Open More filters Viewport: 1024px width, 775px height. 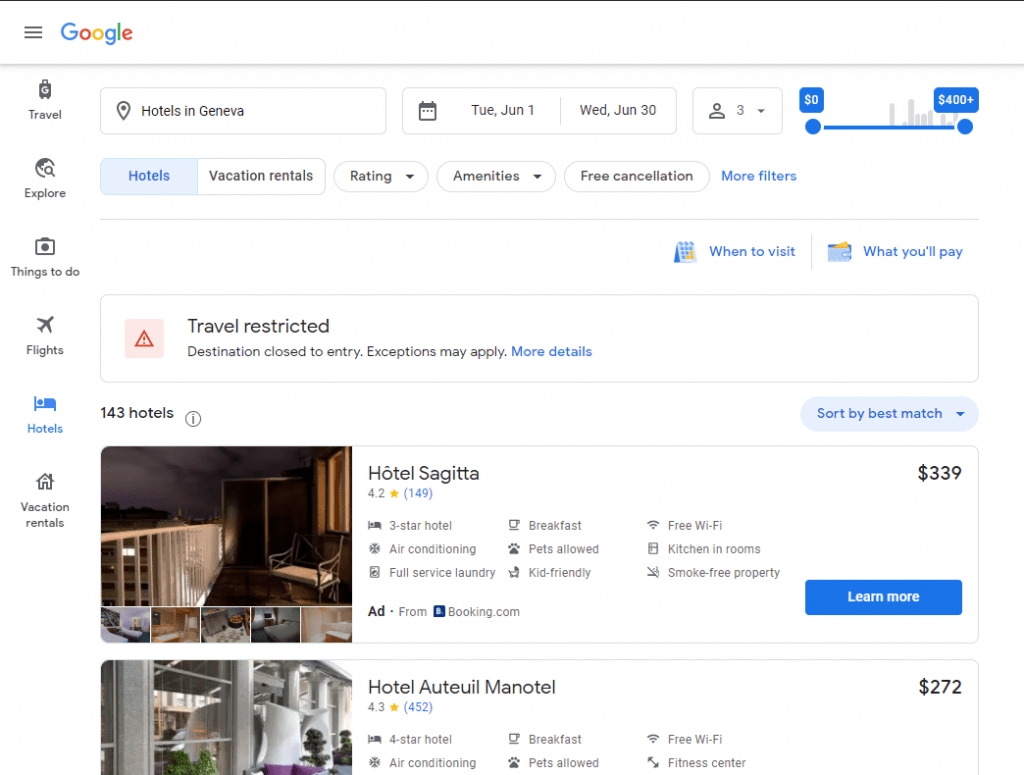[759, 176]
